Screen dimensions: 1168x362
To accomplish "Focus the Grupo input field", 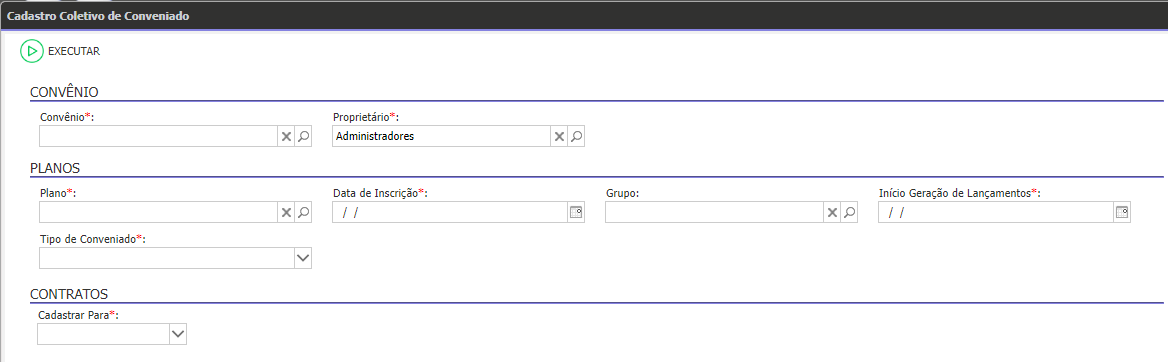I will pyautogui.click(x=714, y=212).
